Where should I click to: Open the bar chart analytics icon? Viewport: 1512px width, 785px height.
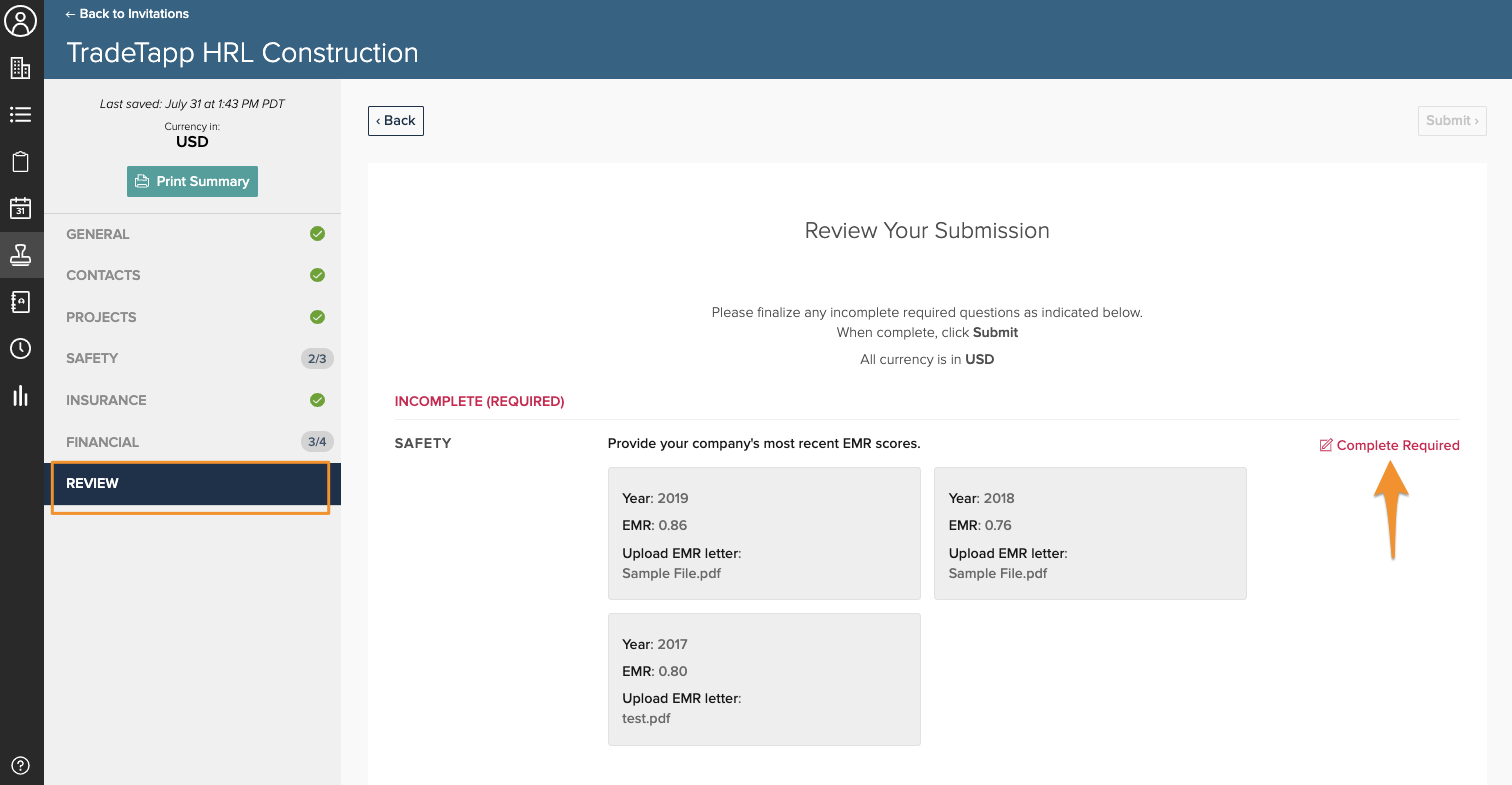point(21,395)
